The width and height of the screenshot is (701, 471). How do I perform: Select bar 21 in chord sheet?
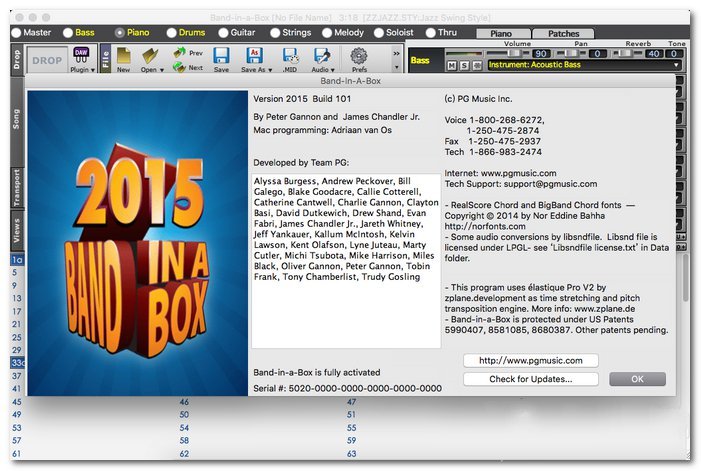pyautogui.click(x=17, y=324)
